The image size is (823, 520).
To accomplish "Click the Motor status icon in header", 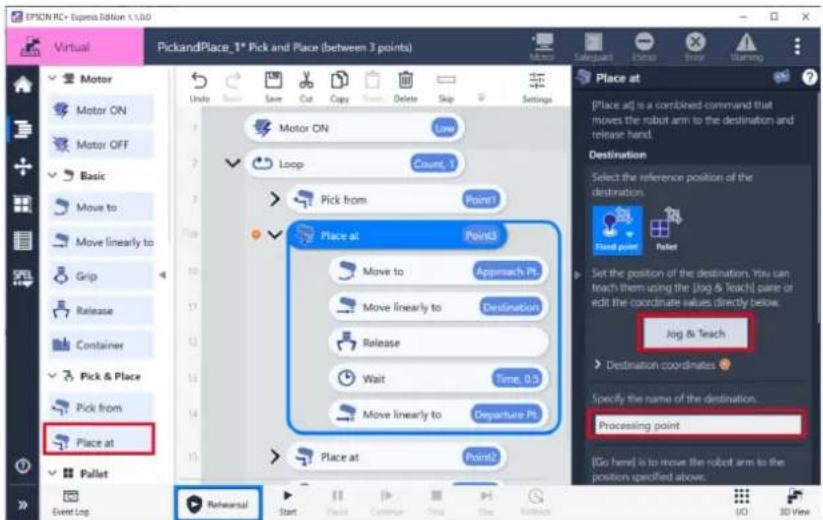I will coord(542,47).
